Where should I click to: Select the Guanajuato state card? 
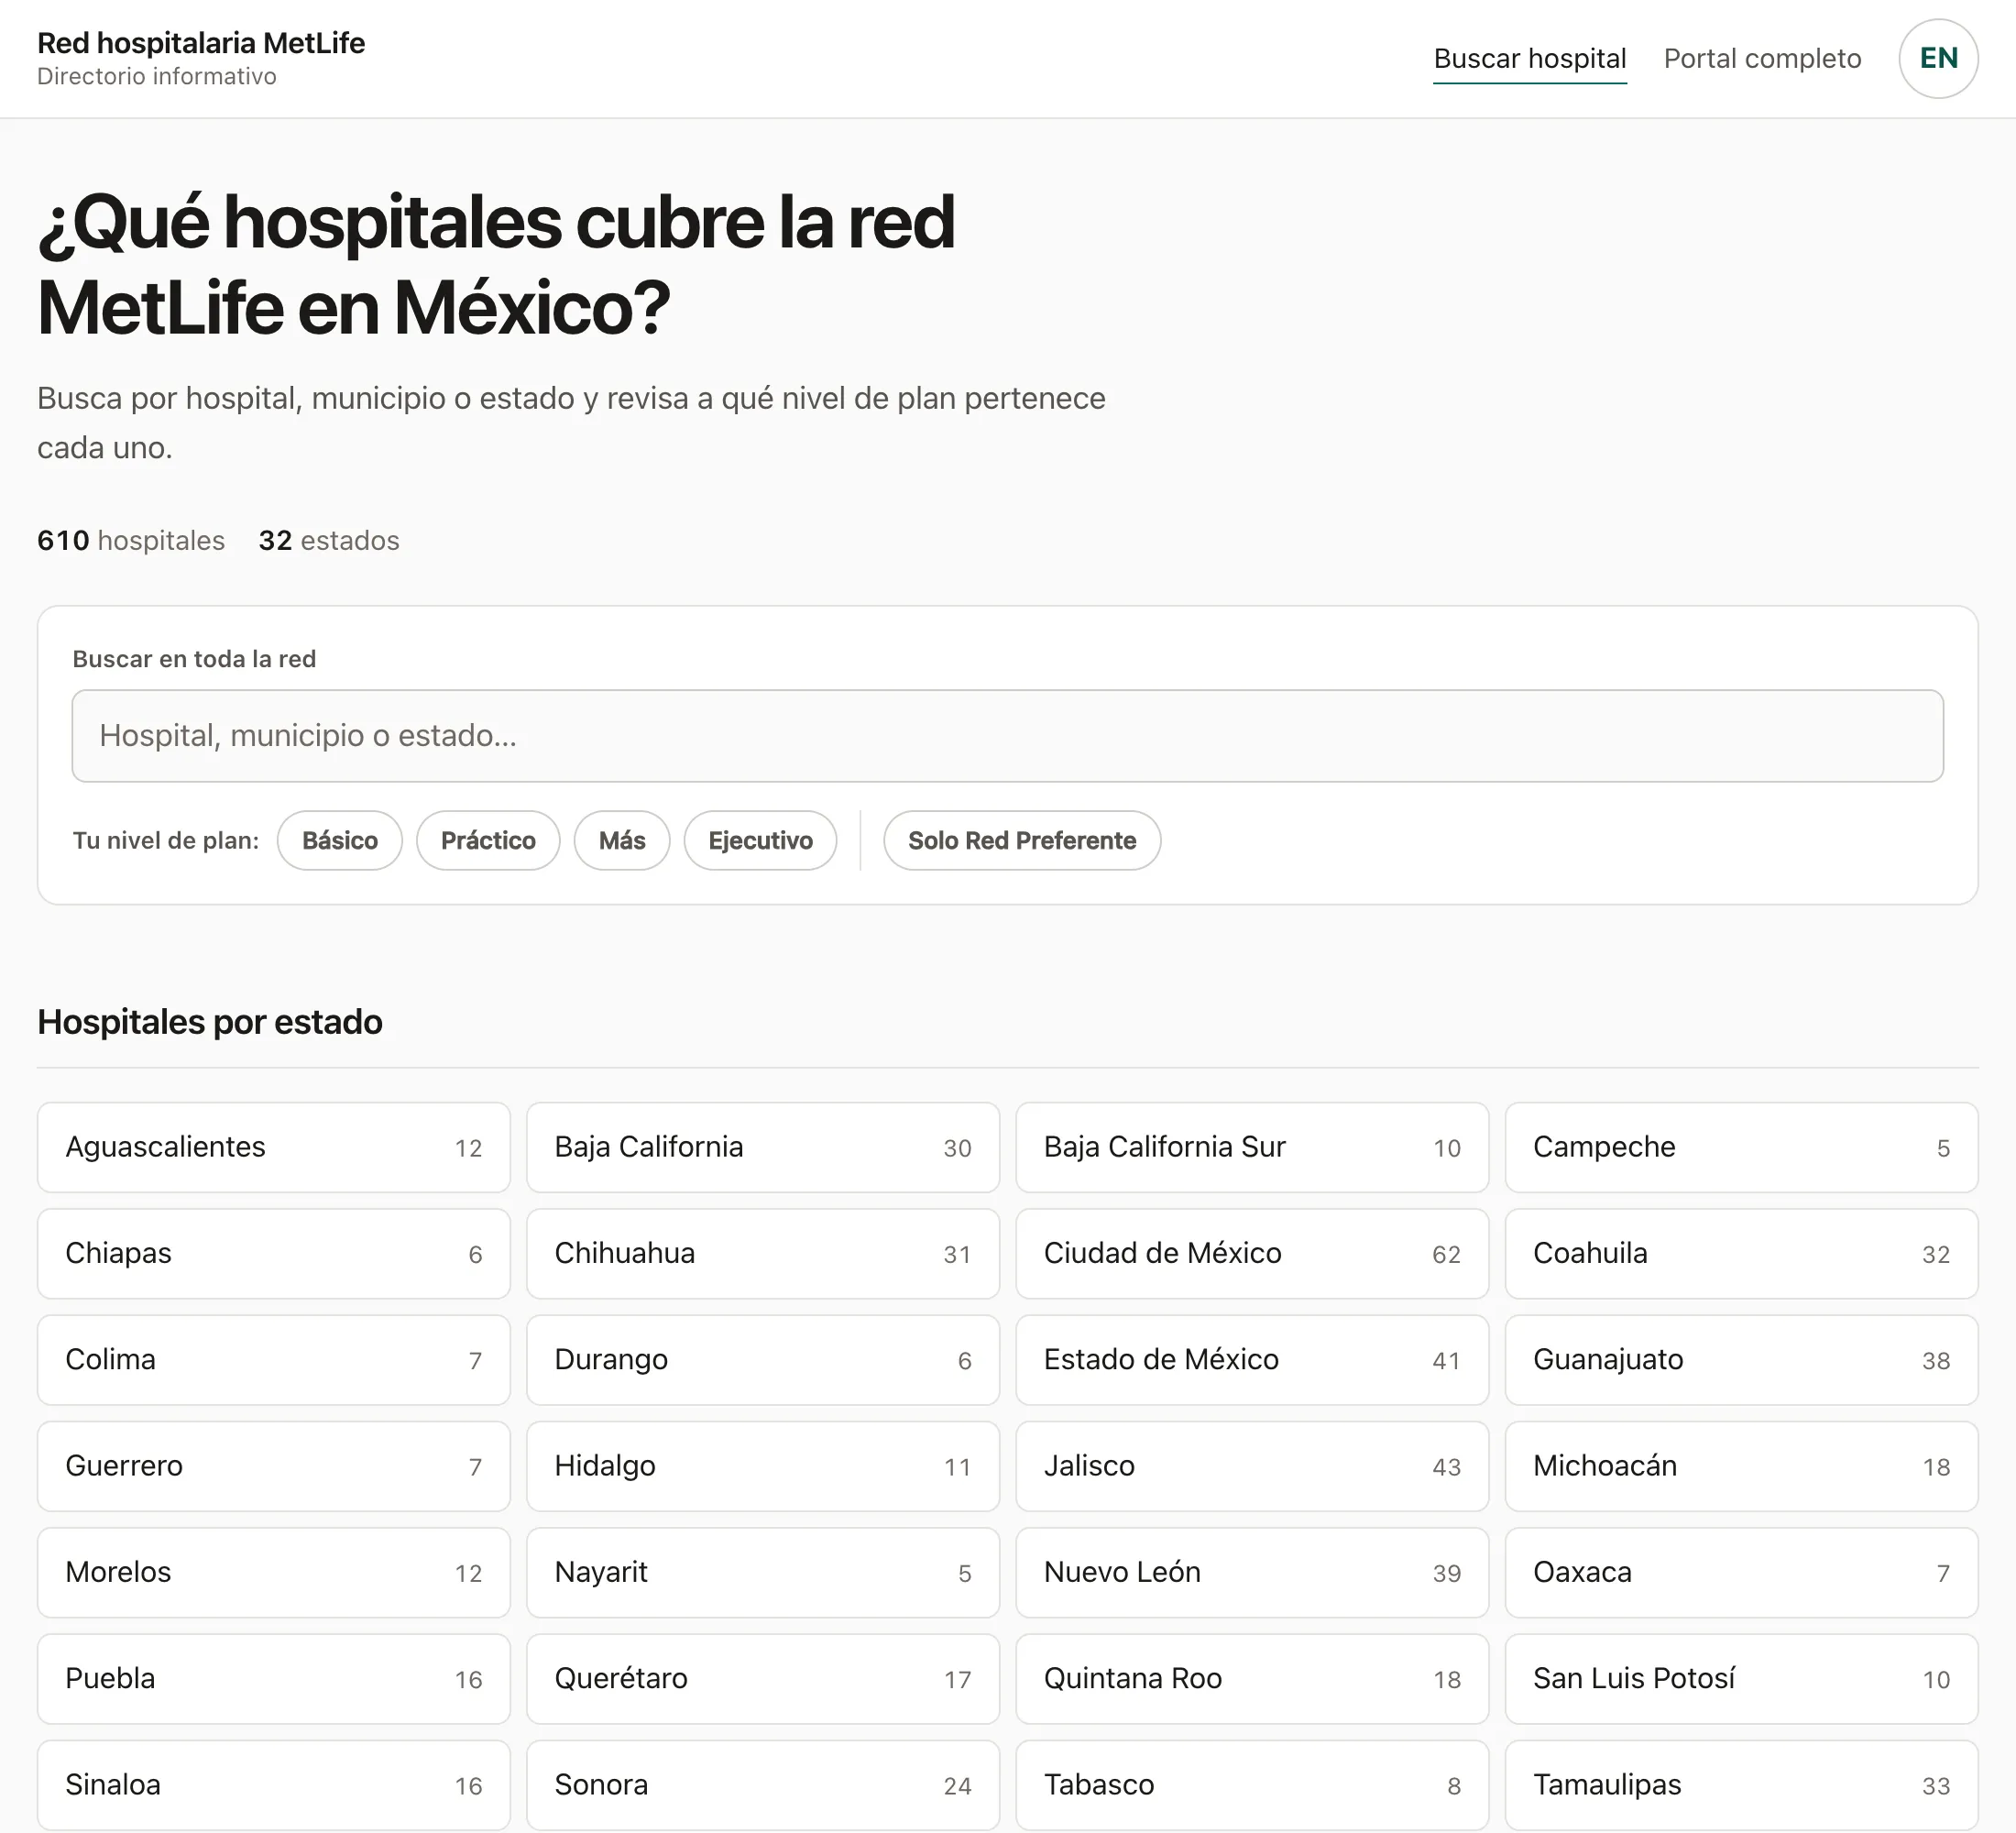click(1741, 1360)
